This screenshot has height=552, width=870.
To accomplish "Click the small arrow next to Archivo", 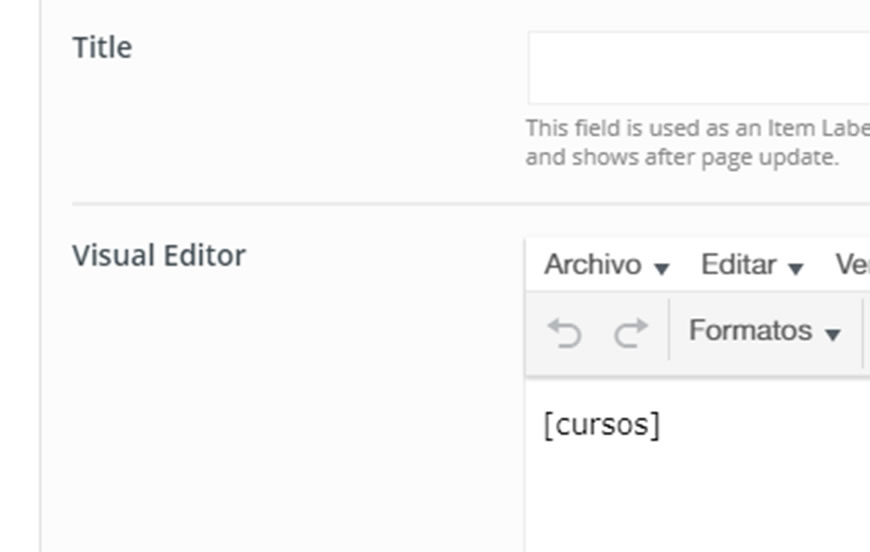I will pyautogui.click(x=661, y=269).
